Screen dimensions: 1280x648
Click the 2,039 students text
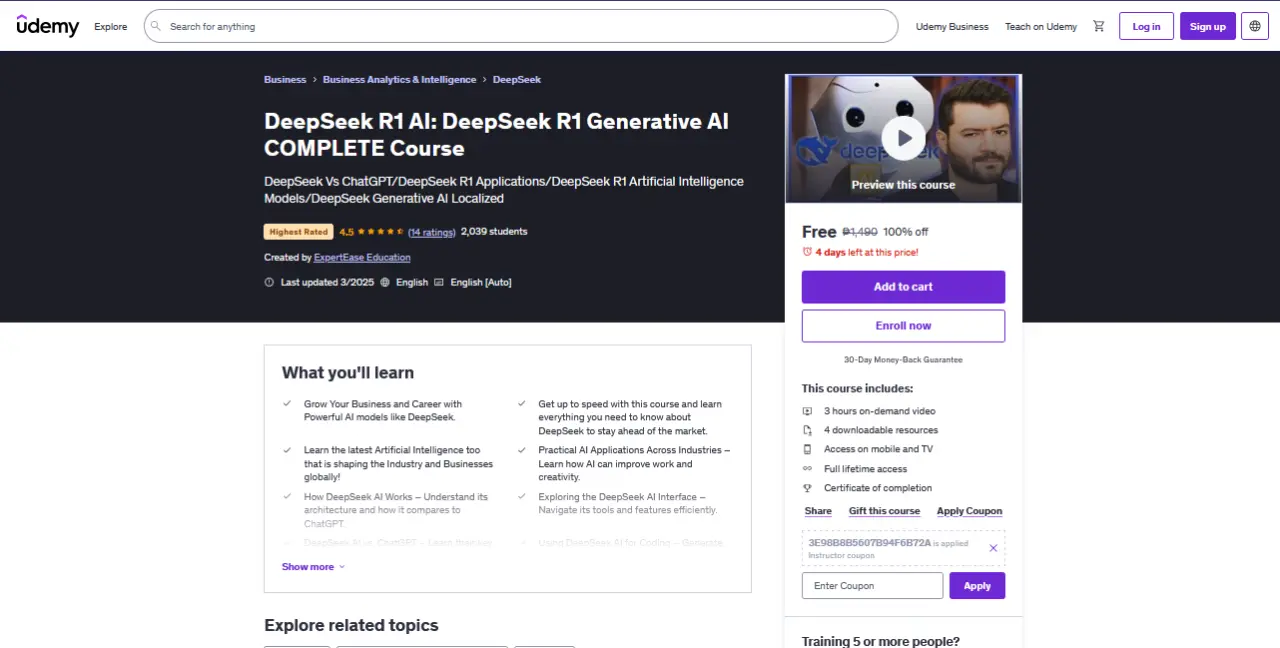pyautogui.click(x=494, y=232)
